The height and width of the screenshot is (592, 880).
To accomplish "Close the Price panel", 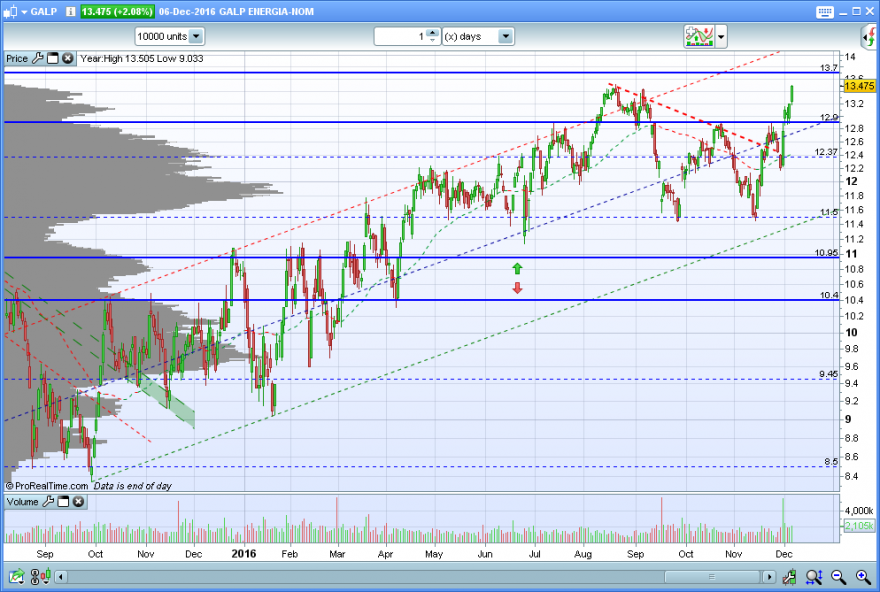I will coord(67,58).
